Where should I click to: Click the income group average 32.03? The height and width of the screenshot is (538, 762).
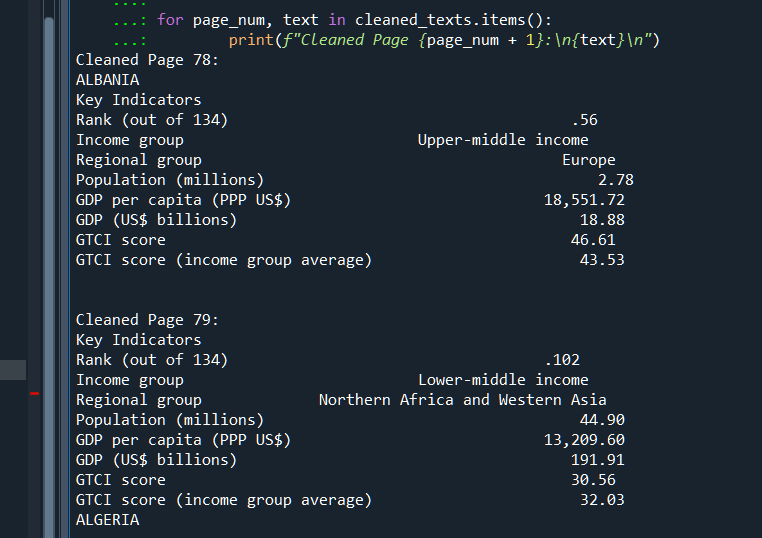602,500
